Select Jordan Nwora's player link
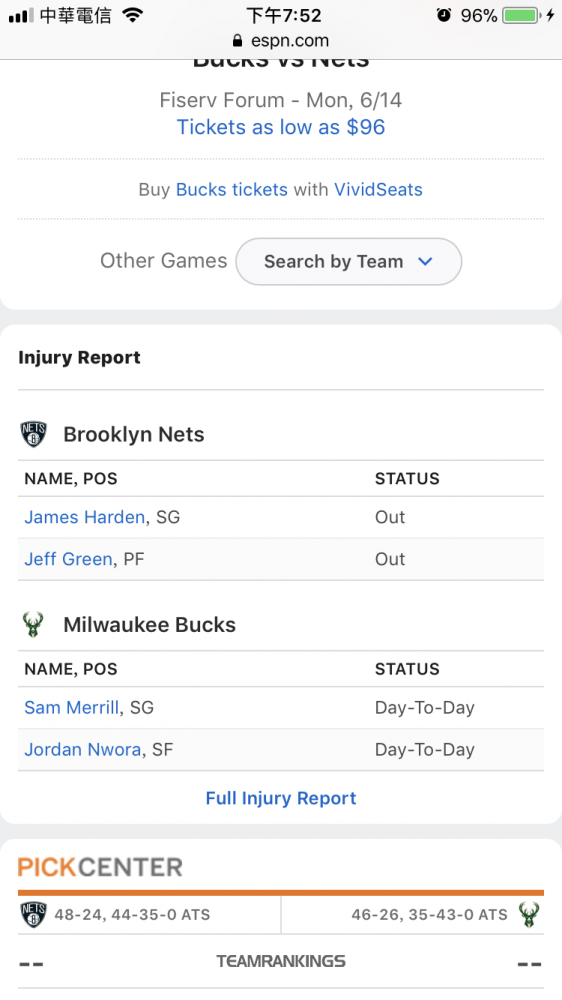The height and width of the screenshot is (1000, 562). 83,749
